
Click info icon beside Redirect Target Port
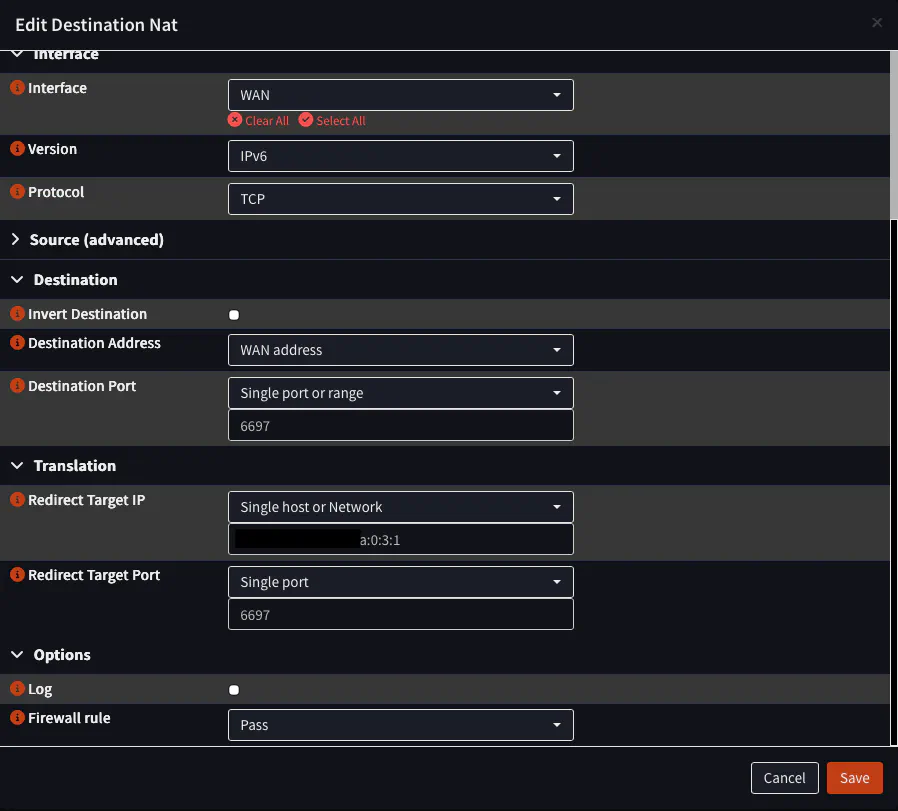pos(17,575)
